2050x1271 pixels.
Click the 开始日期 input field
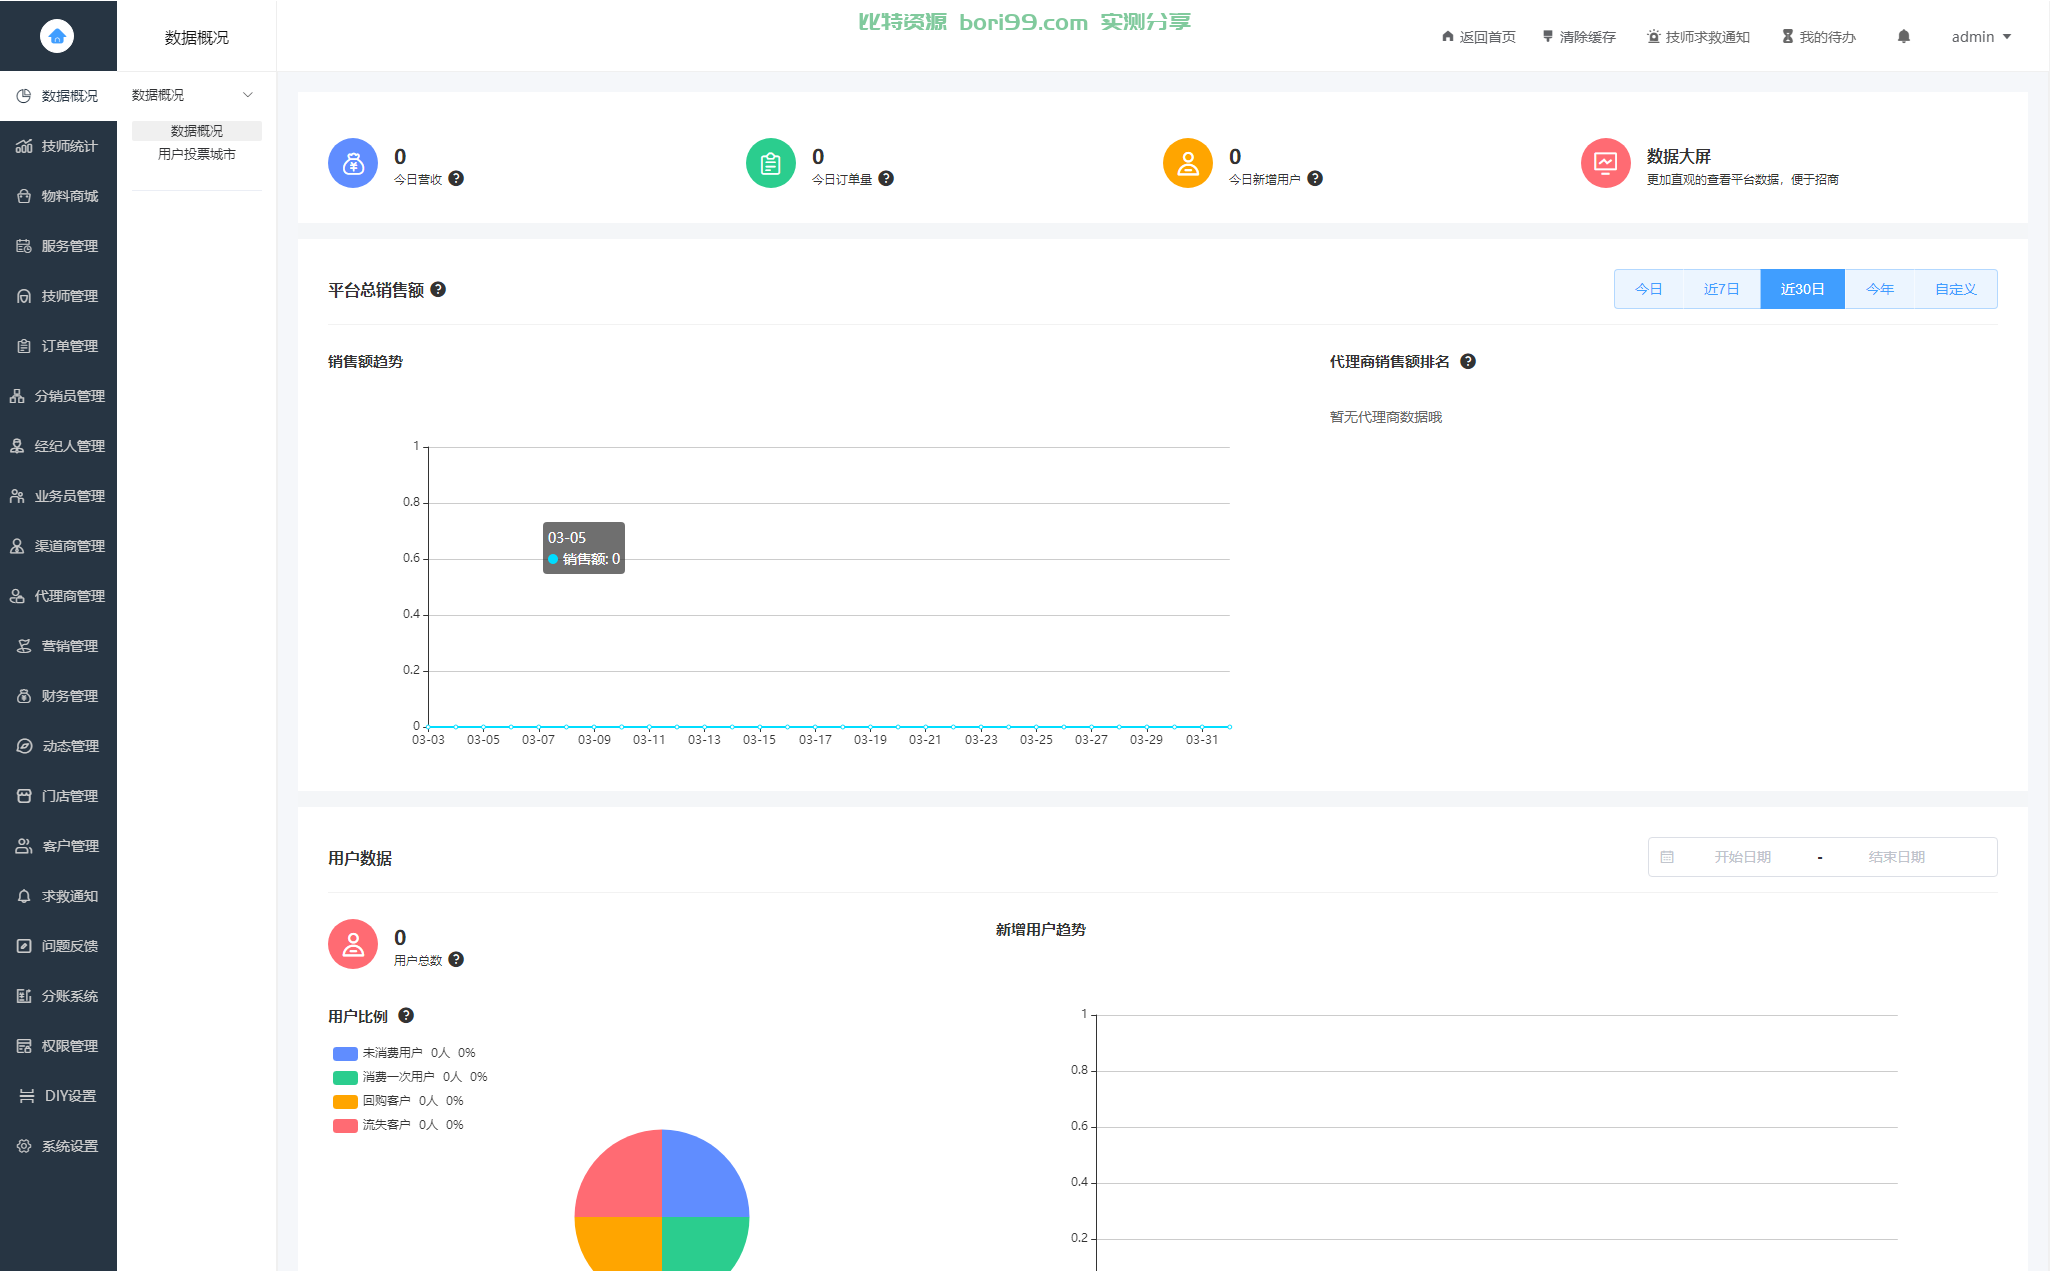coord(1743,857)
